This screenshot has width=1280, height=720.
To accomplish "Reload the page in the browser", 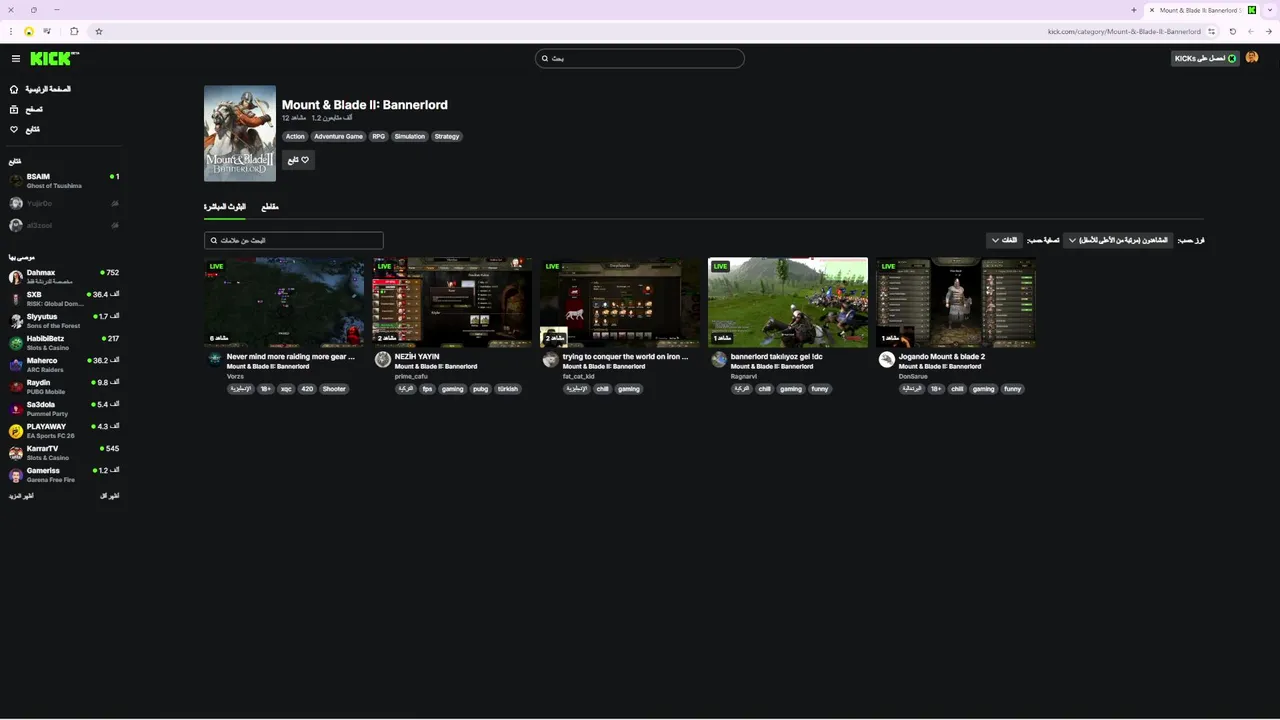I will point(1232,31).
